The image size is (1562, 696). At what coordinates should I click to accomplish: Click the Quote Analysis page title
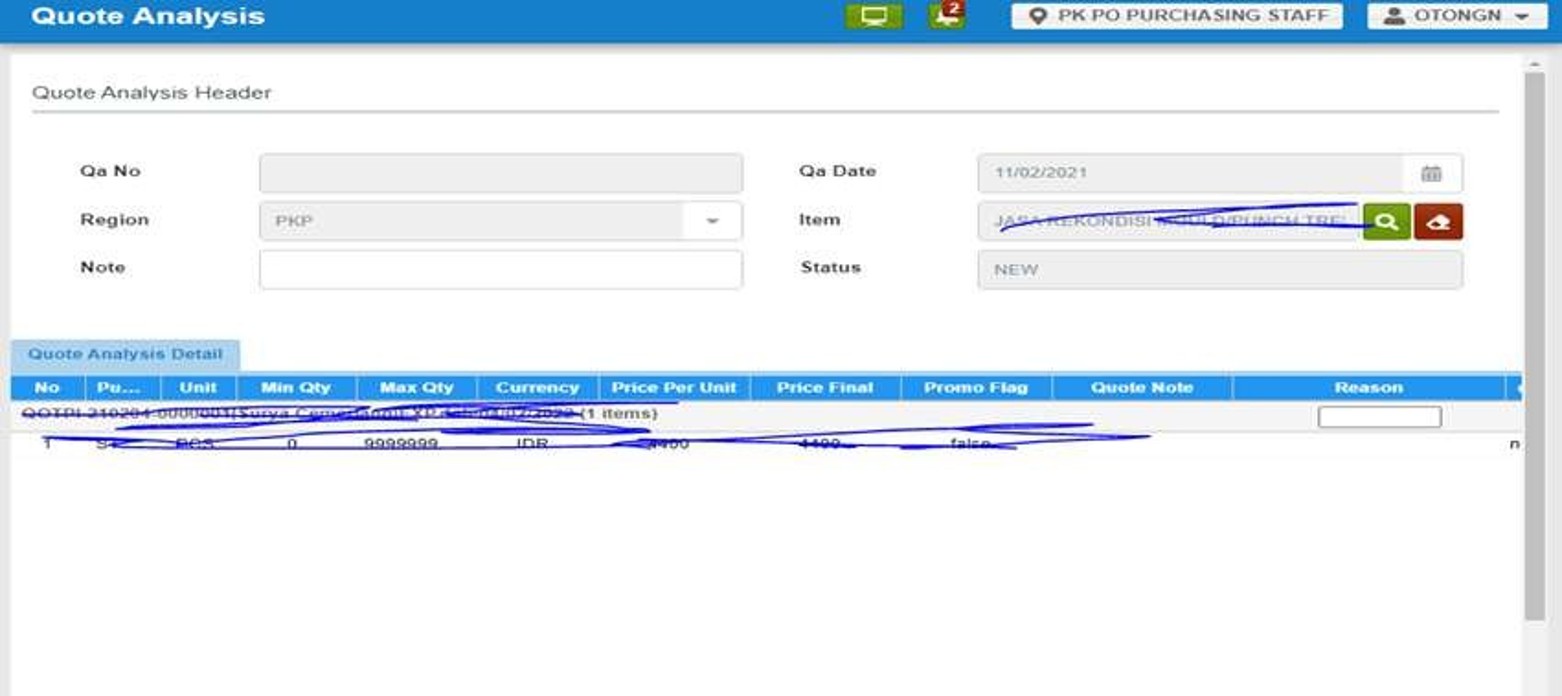point(148,17)
